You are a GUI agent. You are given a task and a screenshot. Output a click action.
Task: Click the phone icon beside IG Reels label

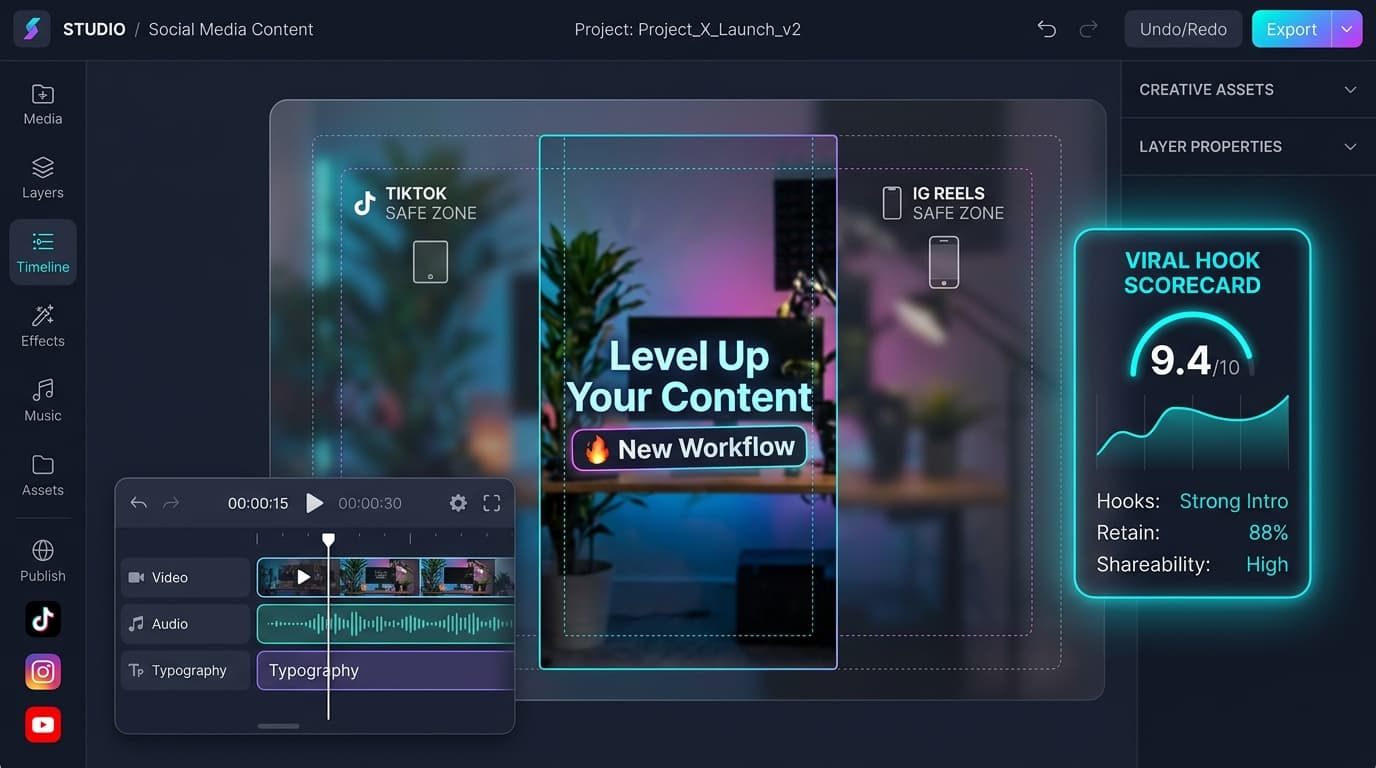coord(892,203)
